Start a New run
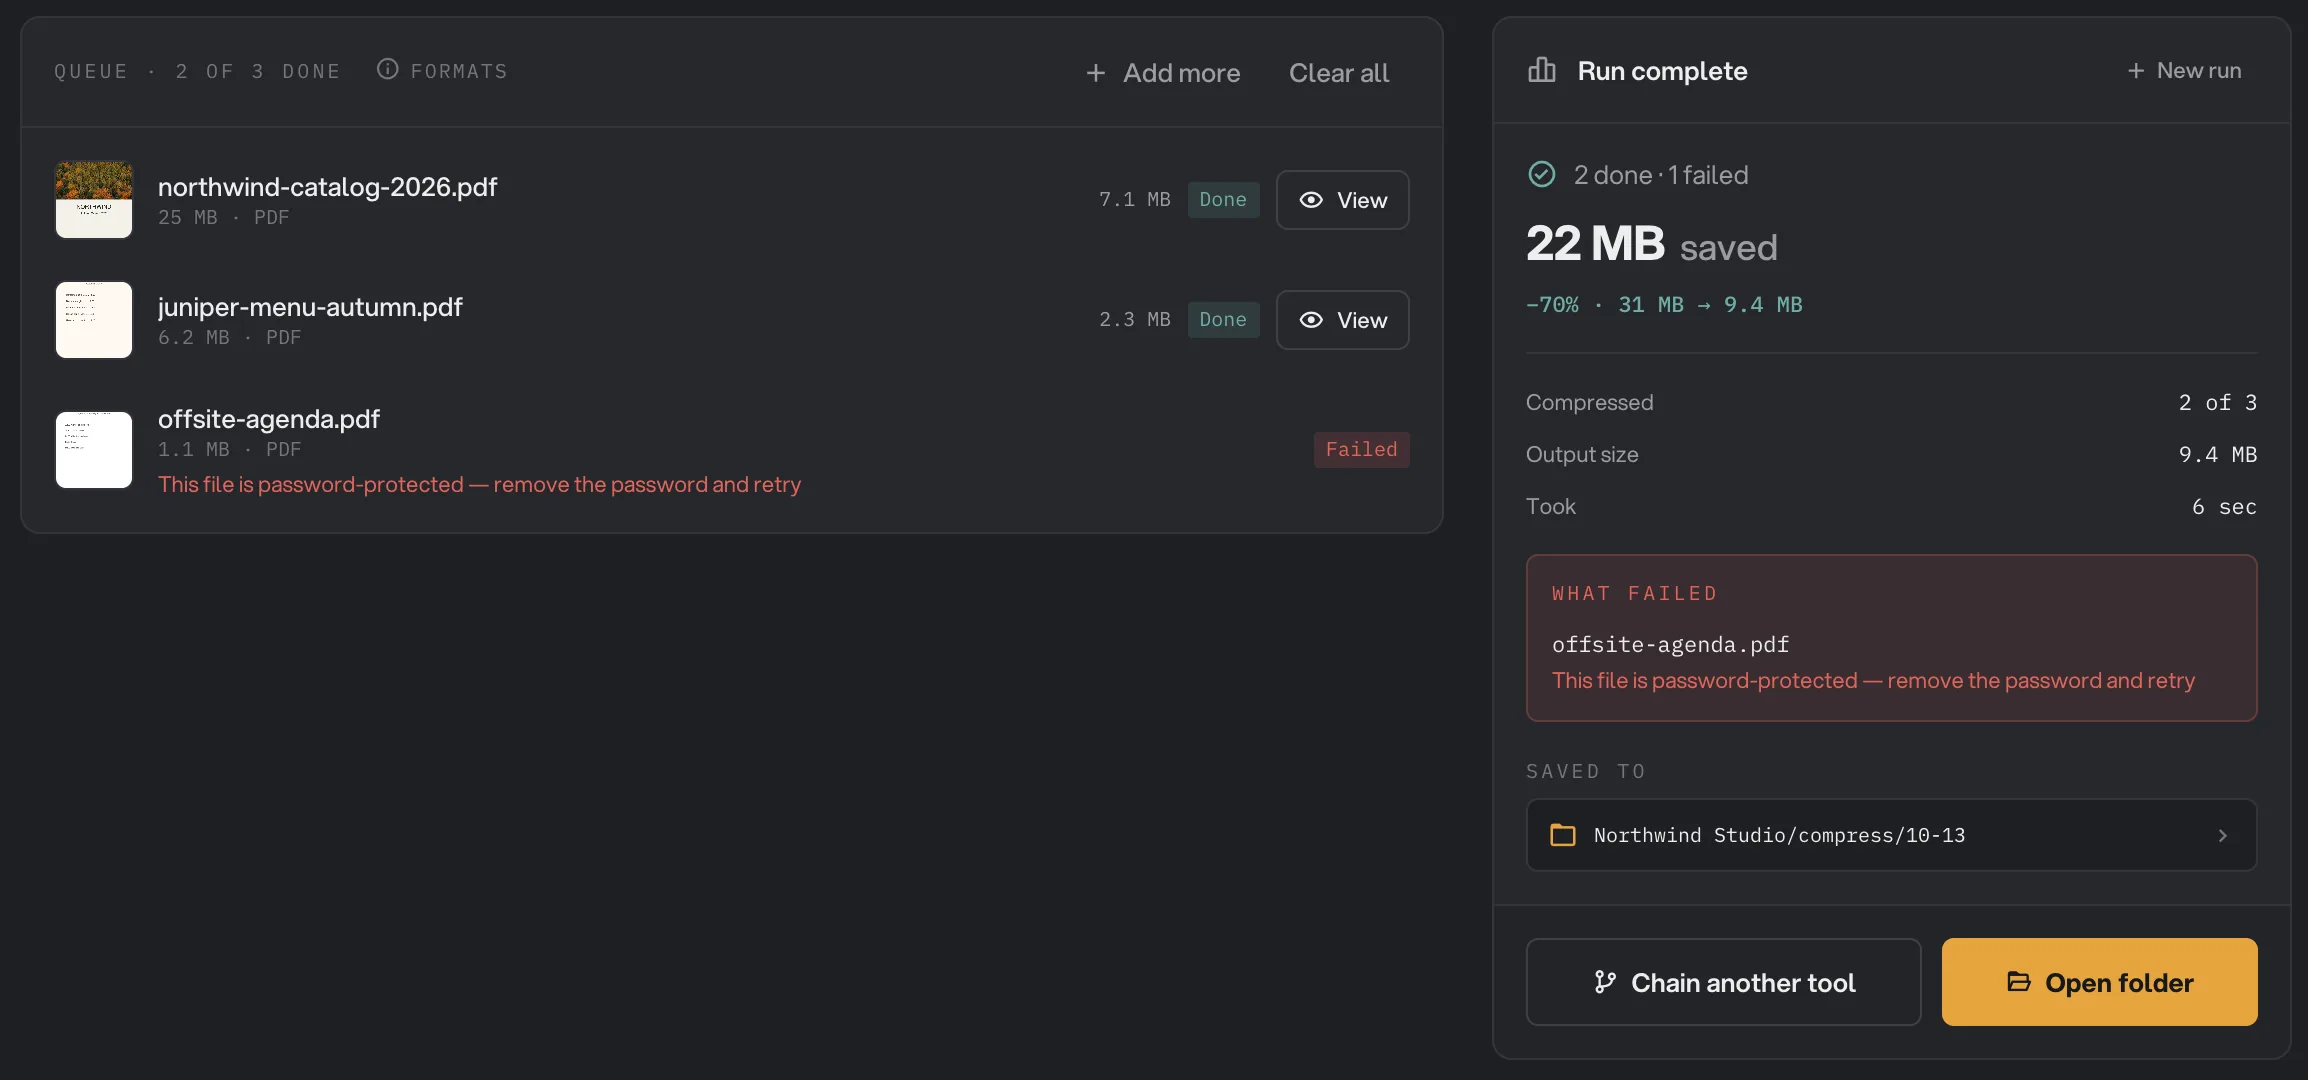2308x1080 pixels. (x=2185, y=71)
